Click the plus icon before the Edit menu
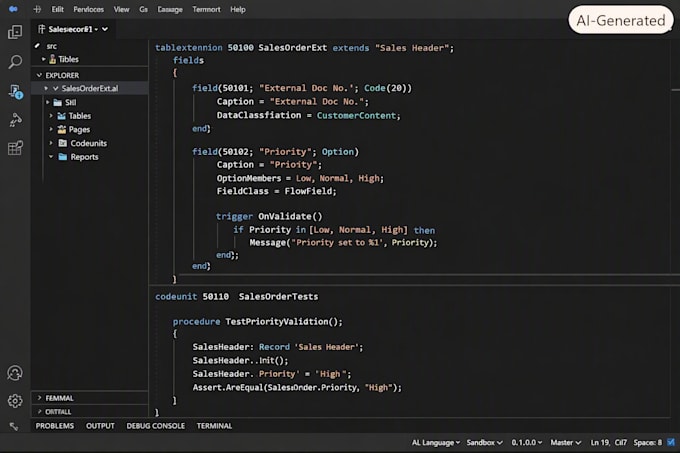The image size is (680, 453). tap(37, 9)
